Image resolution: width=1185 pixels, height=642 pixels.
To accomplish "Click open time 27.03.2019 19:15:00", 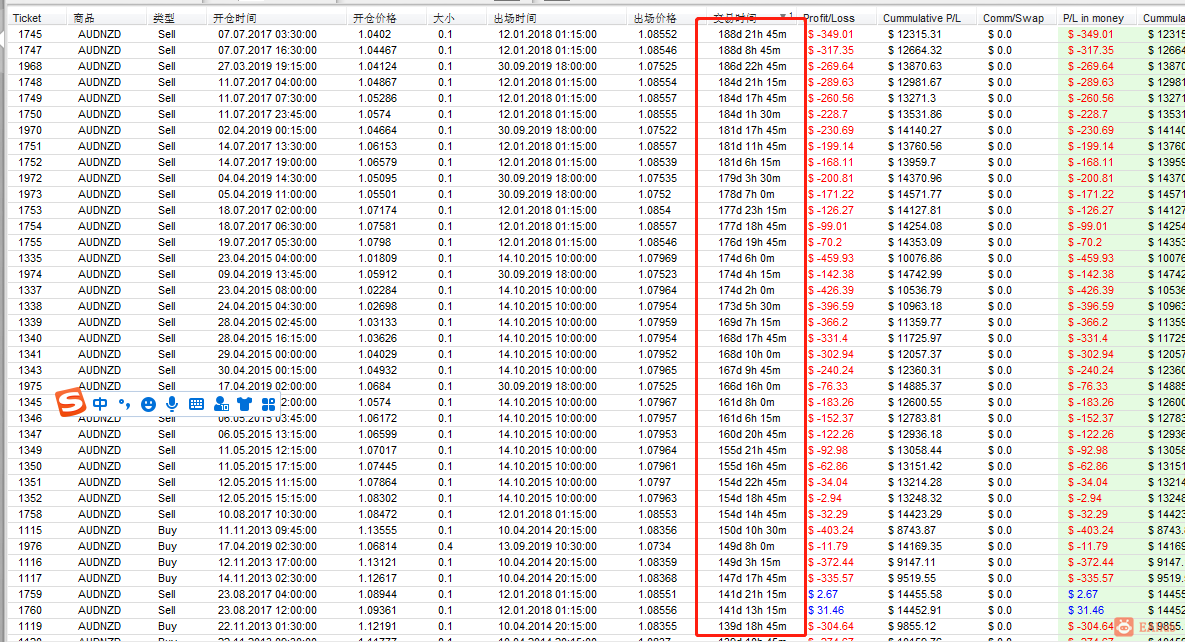I will tap(268, 66).
